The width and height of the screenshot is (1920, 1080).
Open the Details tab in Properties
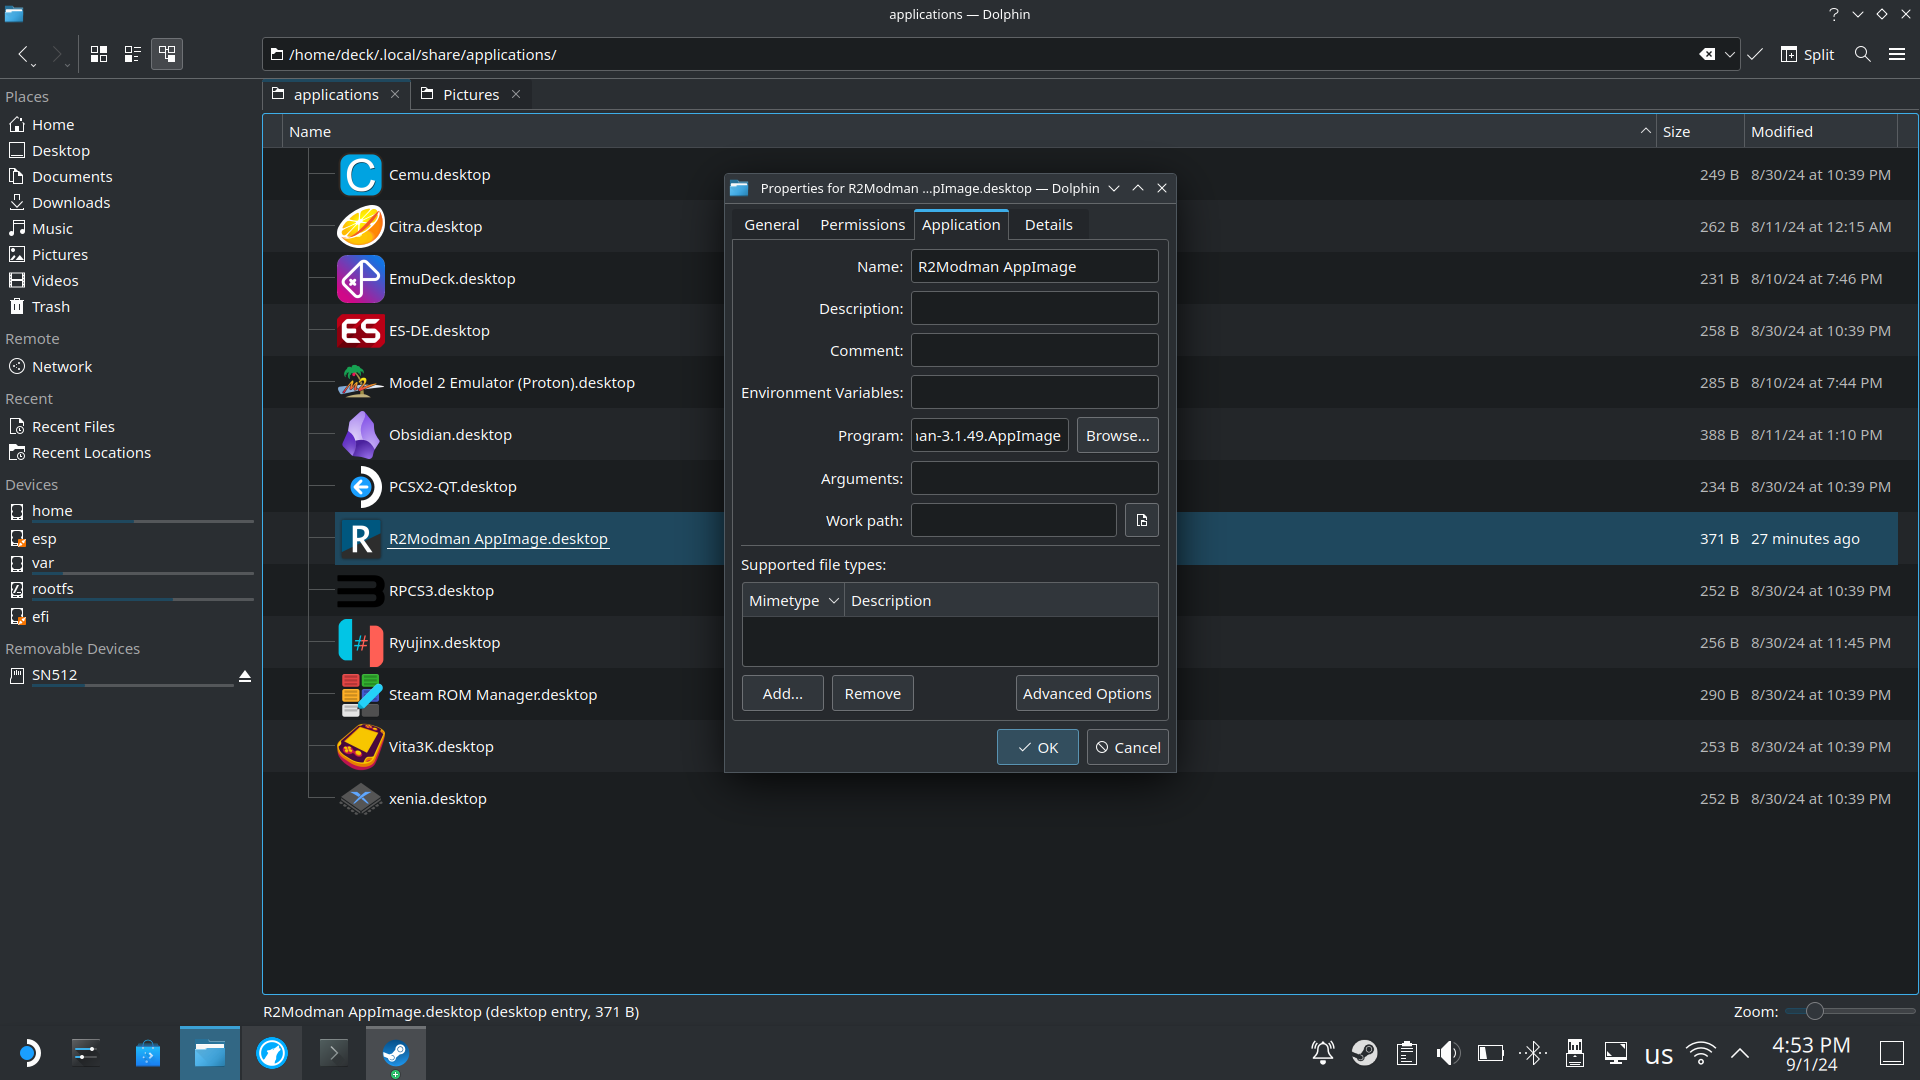point(1048,225)
